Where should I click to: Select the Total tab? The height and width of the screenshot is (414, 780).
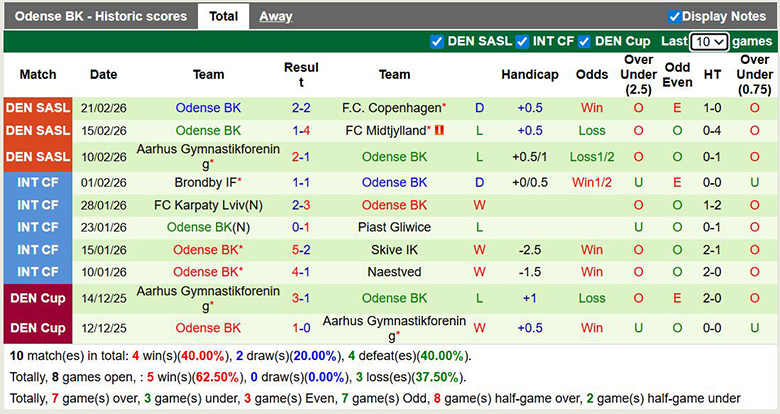tap(223, 16)
